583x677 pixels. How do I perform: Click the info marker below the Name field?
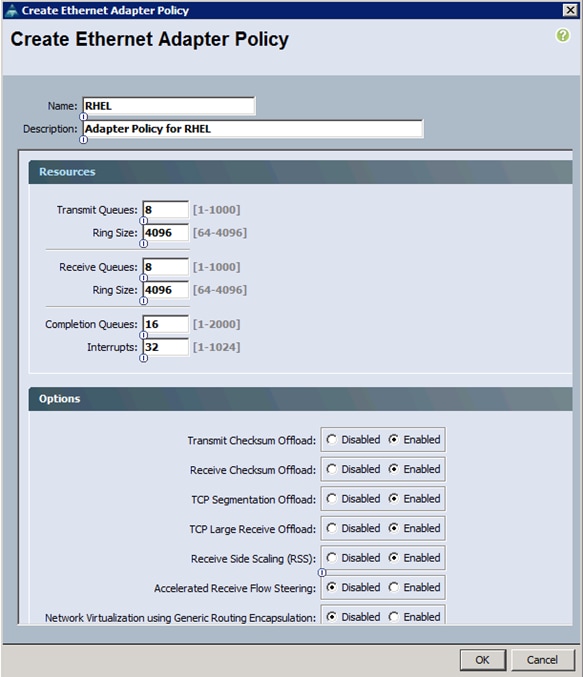point(83,117)
